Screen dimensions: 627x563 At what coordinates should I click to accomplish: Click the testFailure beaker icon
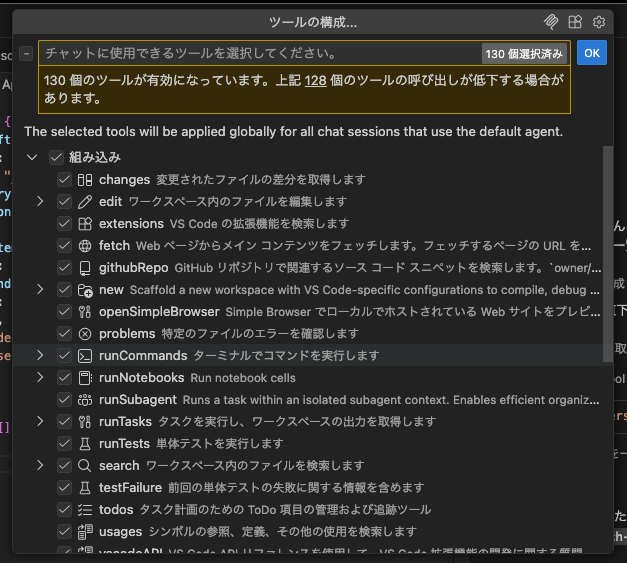click(85, 488)
